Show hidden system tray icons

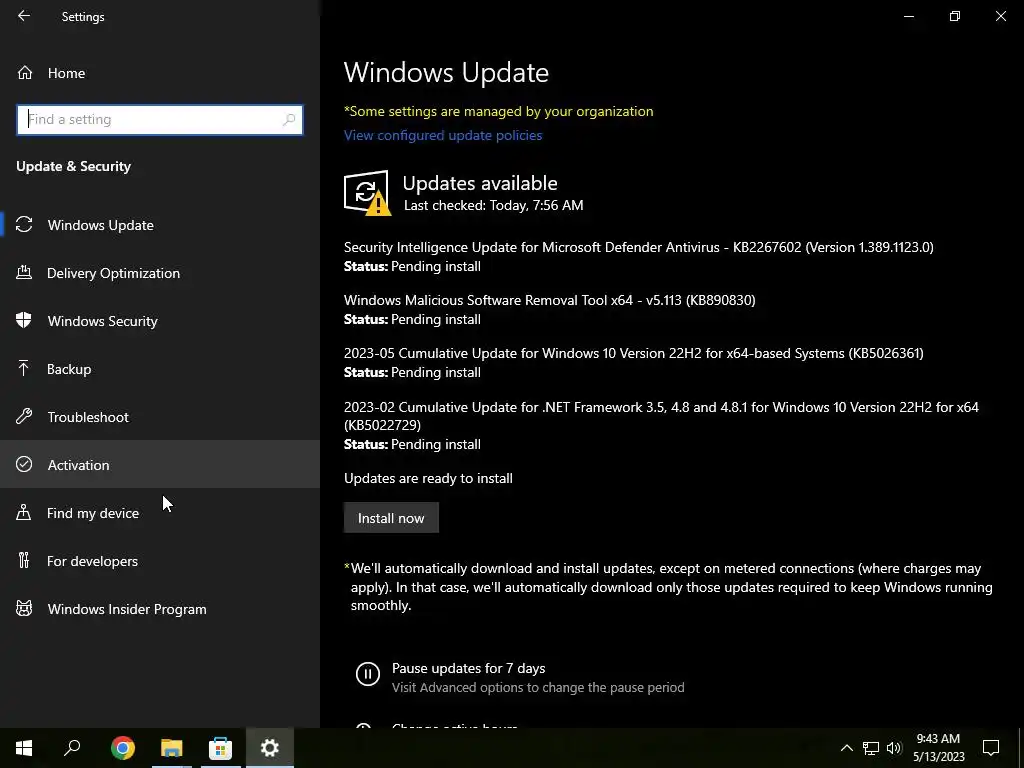pos(846,748)
